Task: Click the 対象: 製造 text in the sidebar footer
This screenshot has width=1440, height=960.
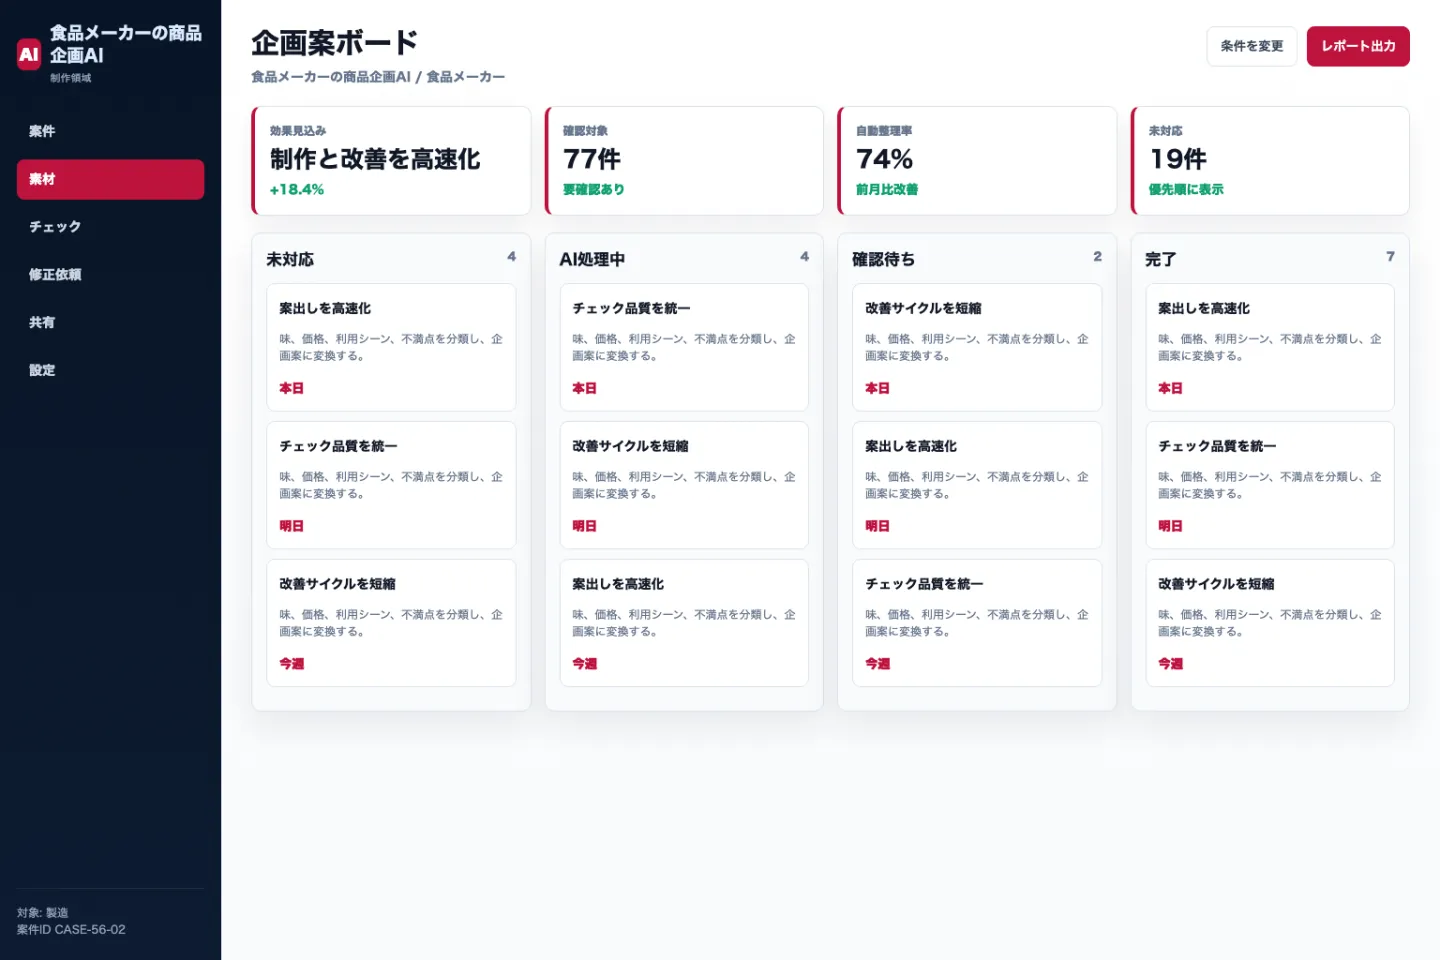Action: (x=43, y=913)
